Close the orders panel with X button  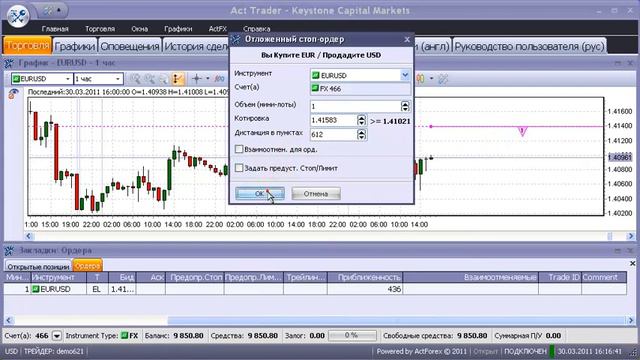click(632, 264)
